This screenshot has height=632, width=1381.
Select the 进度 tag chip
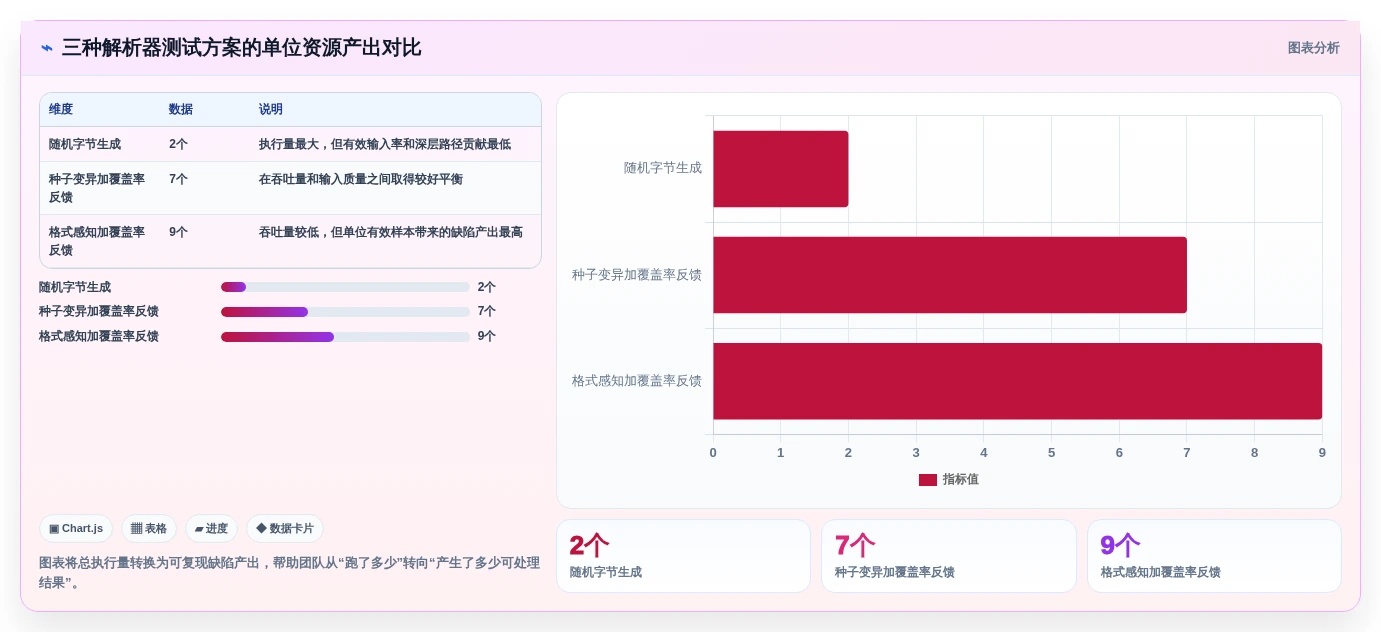[211, 528]
